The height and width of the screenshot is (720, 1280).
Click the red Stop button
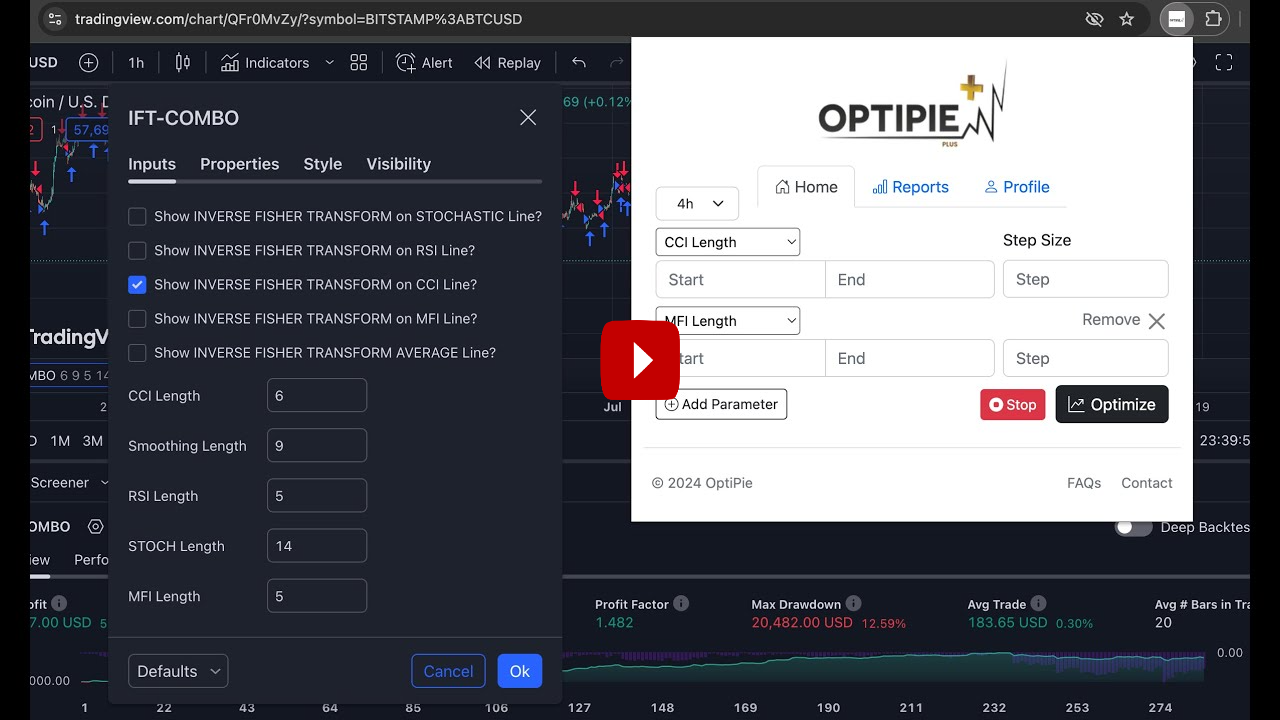tap(1012, 404)
